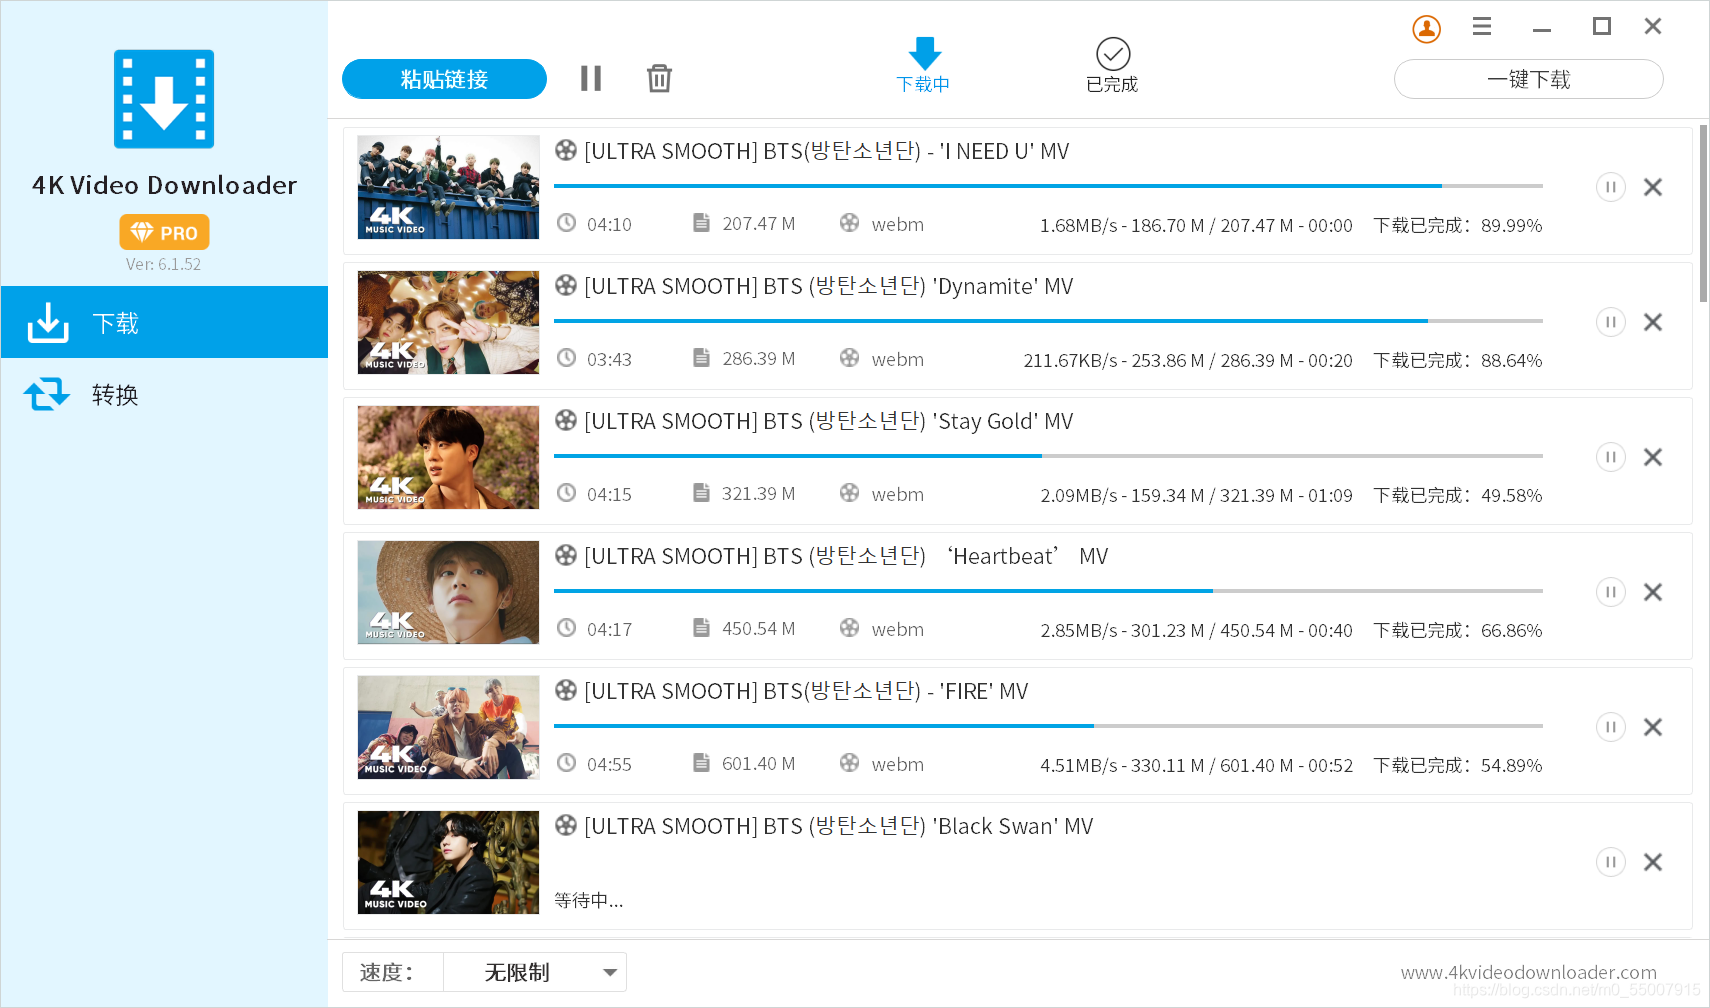Viewport: 1710px width, 1008px height.
Task: Click the clock icon next to 04:10
Action: (566, 223)
